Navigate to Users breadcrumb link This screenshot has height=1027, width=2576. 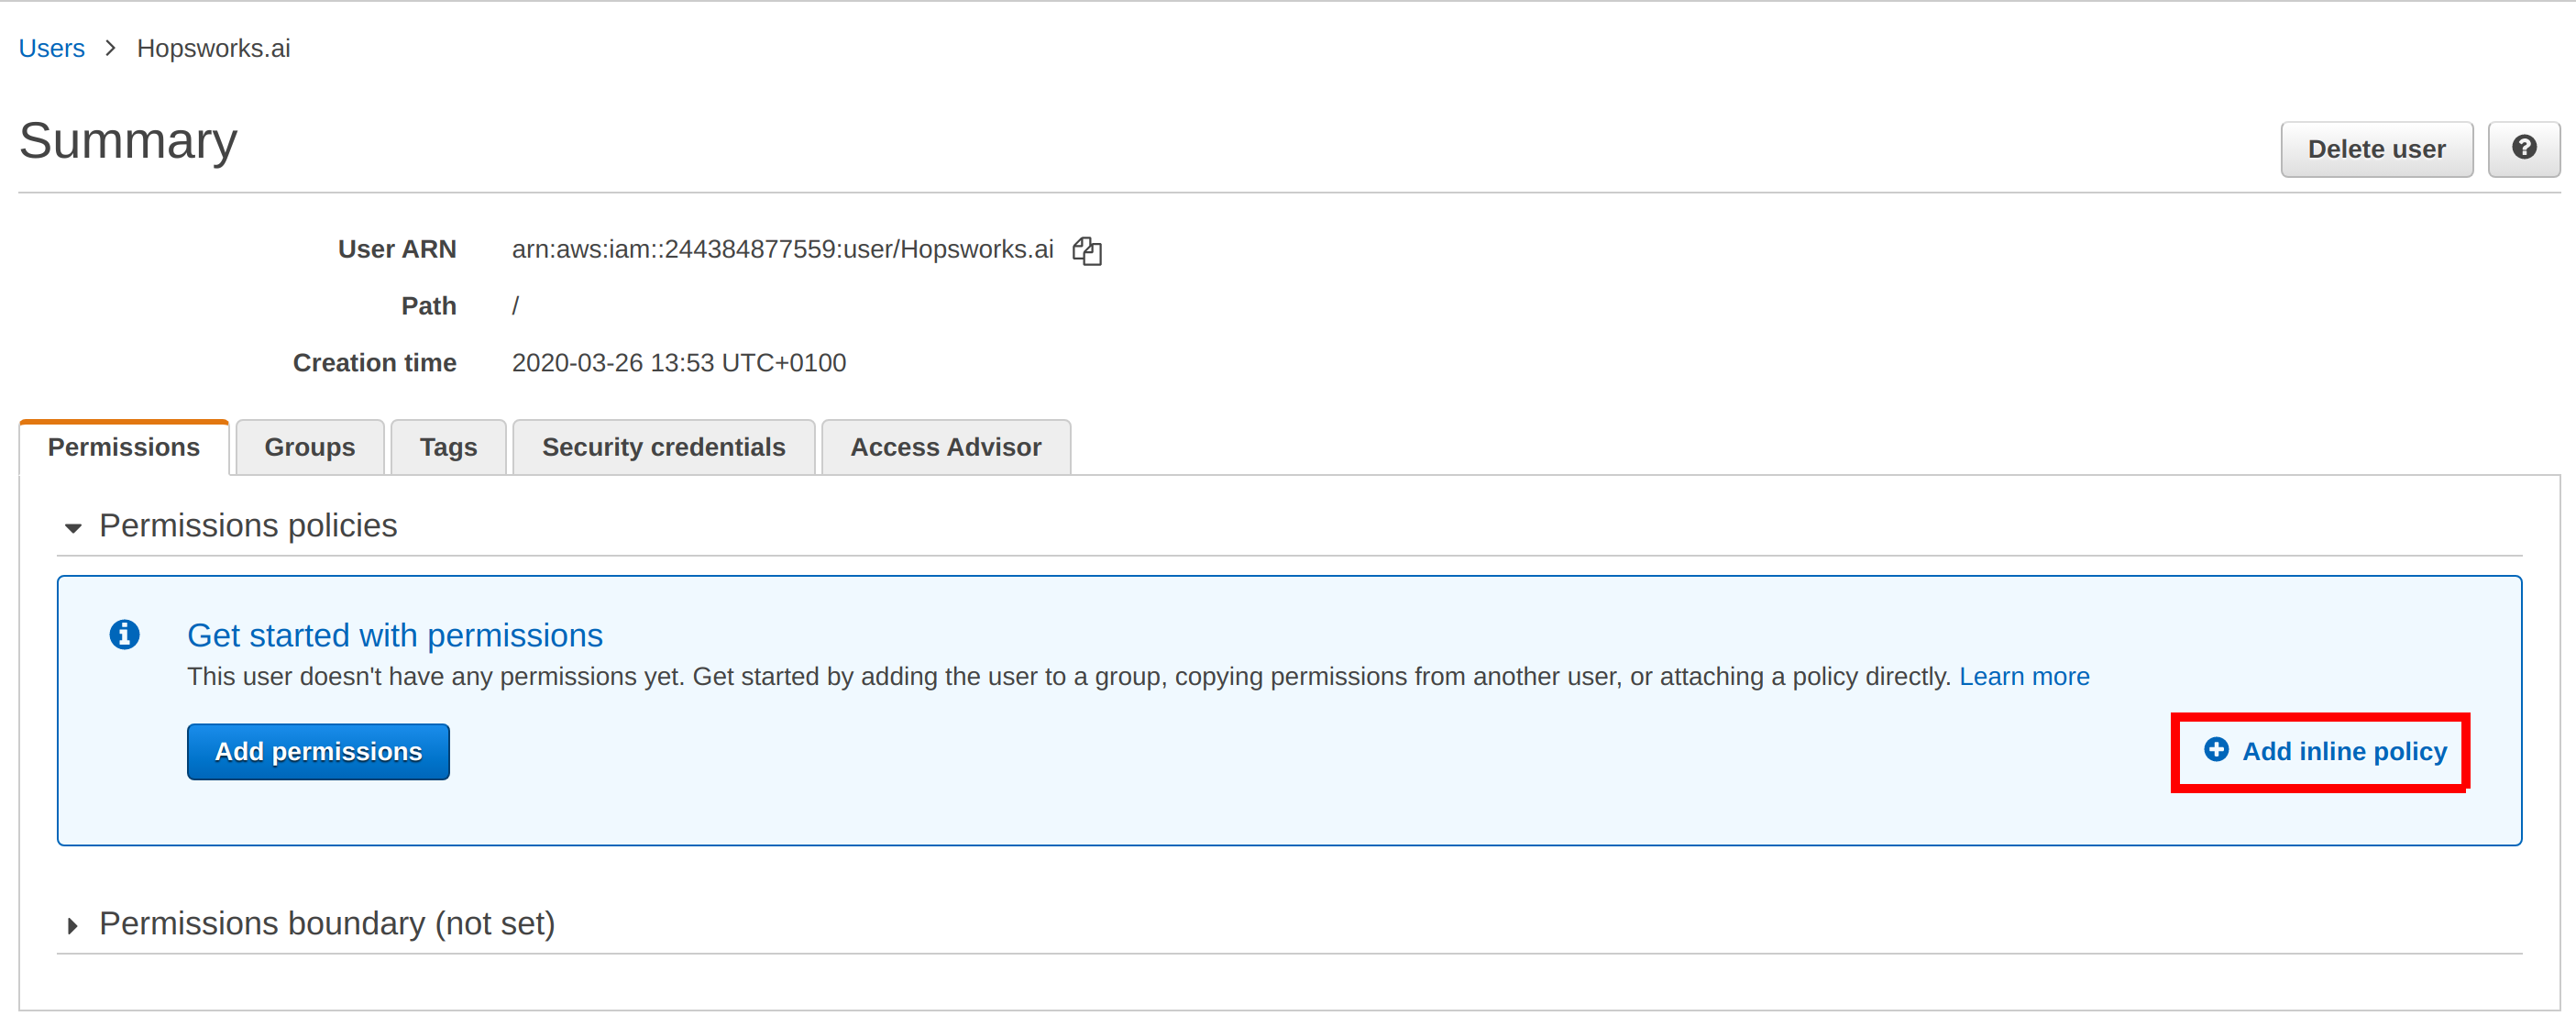pos(52,48)
